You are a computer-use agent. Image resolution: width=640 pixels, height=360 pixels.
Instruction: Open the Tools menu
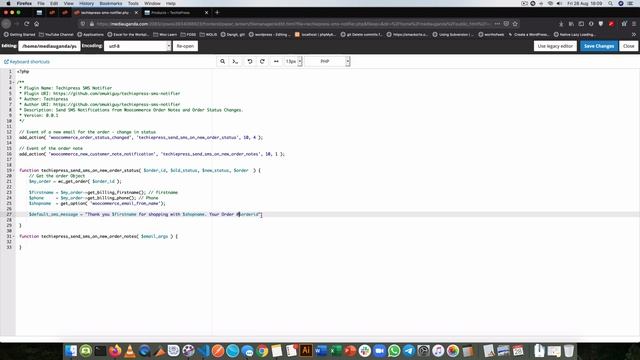[x=133, y=3]
